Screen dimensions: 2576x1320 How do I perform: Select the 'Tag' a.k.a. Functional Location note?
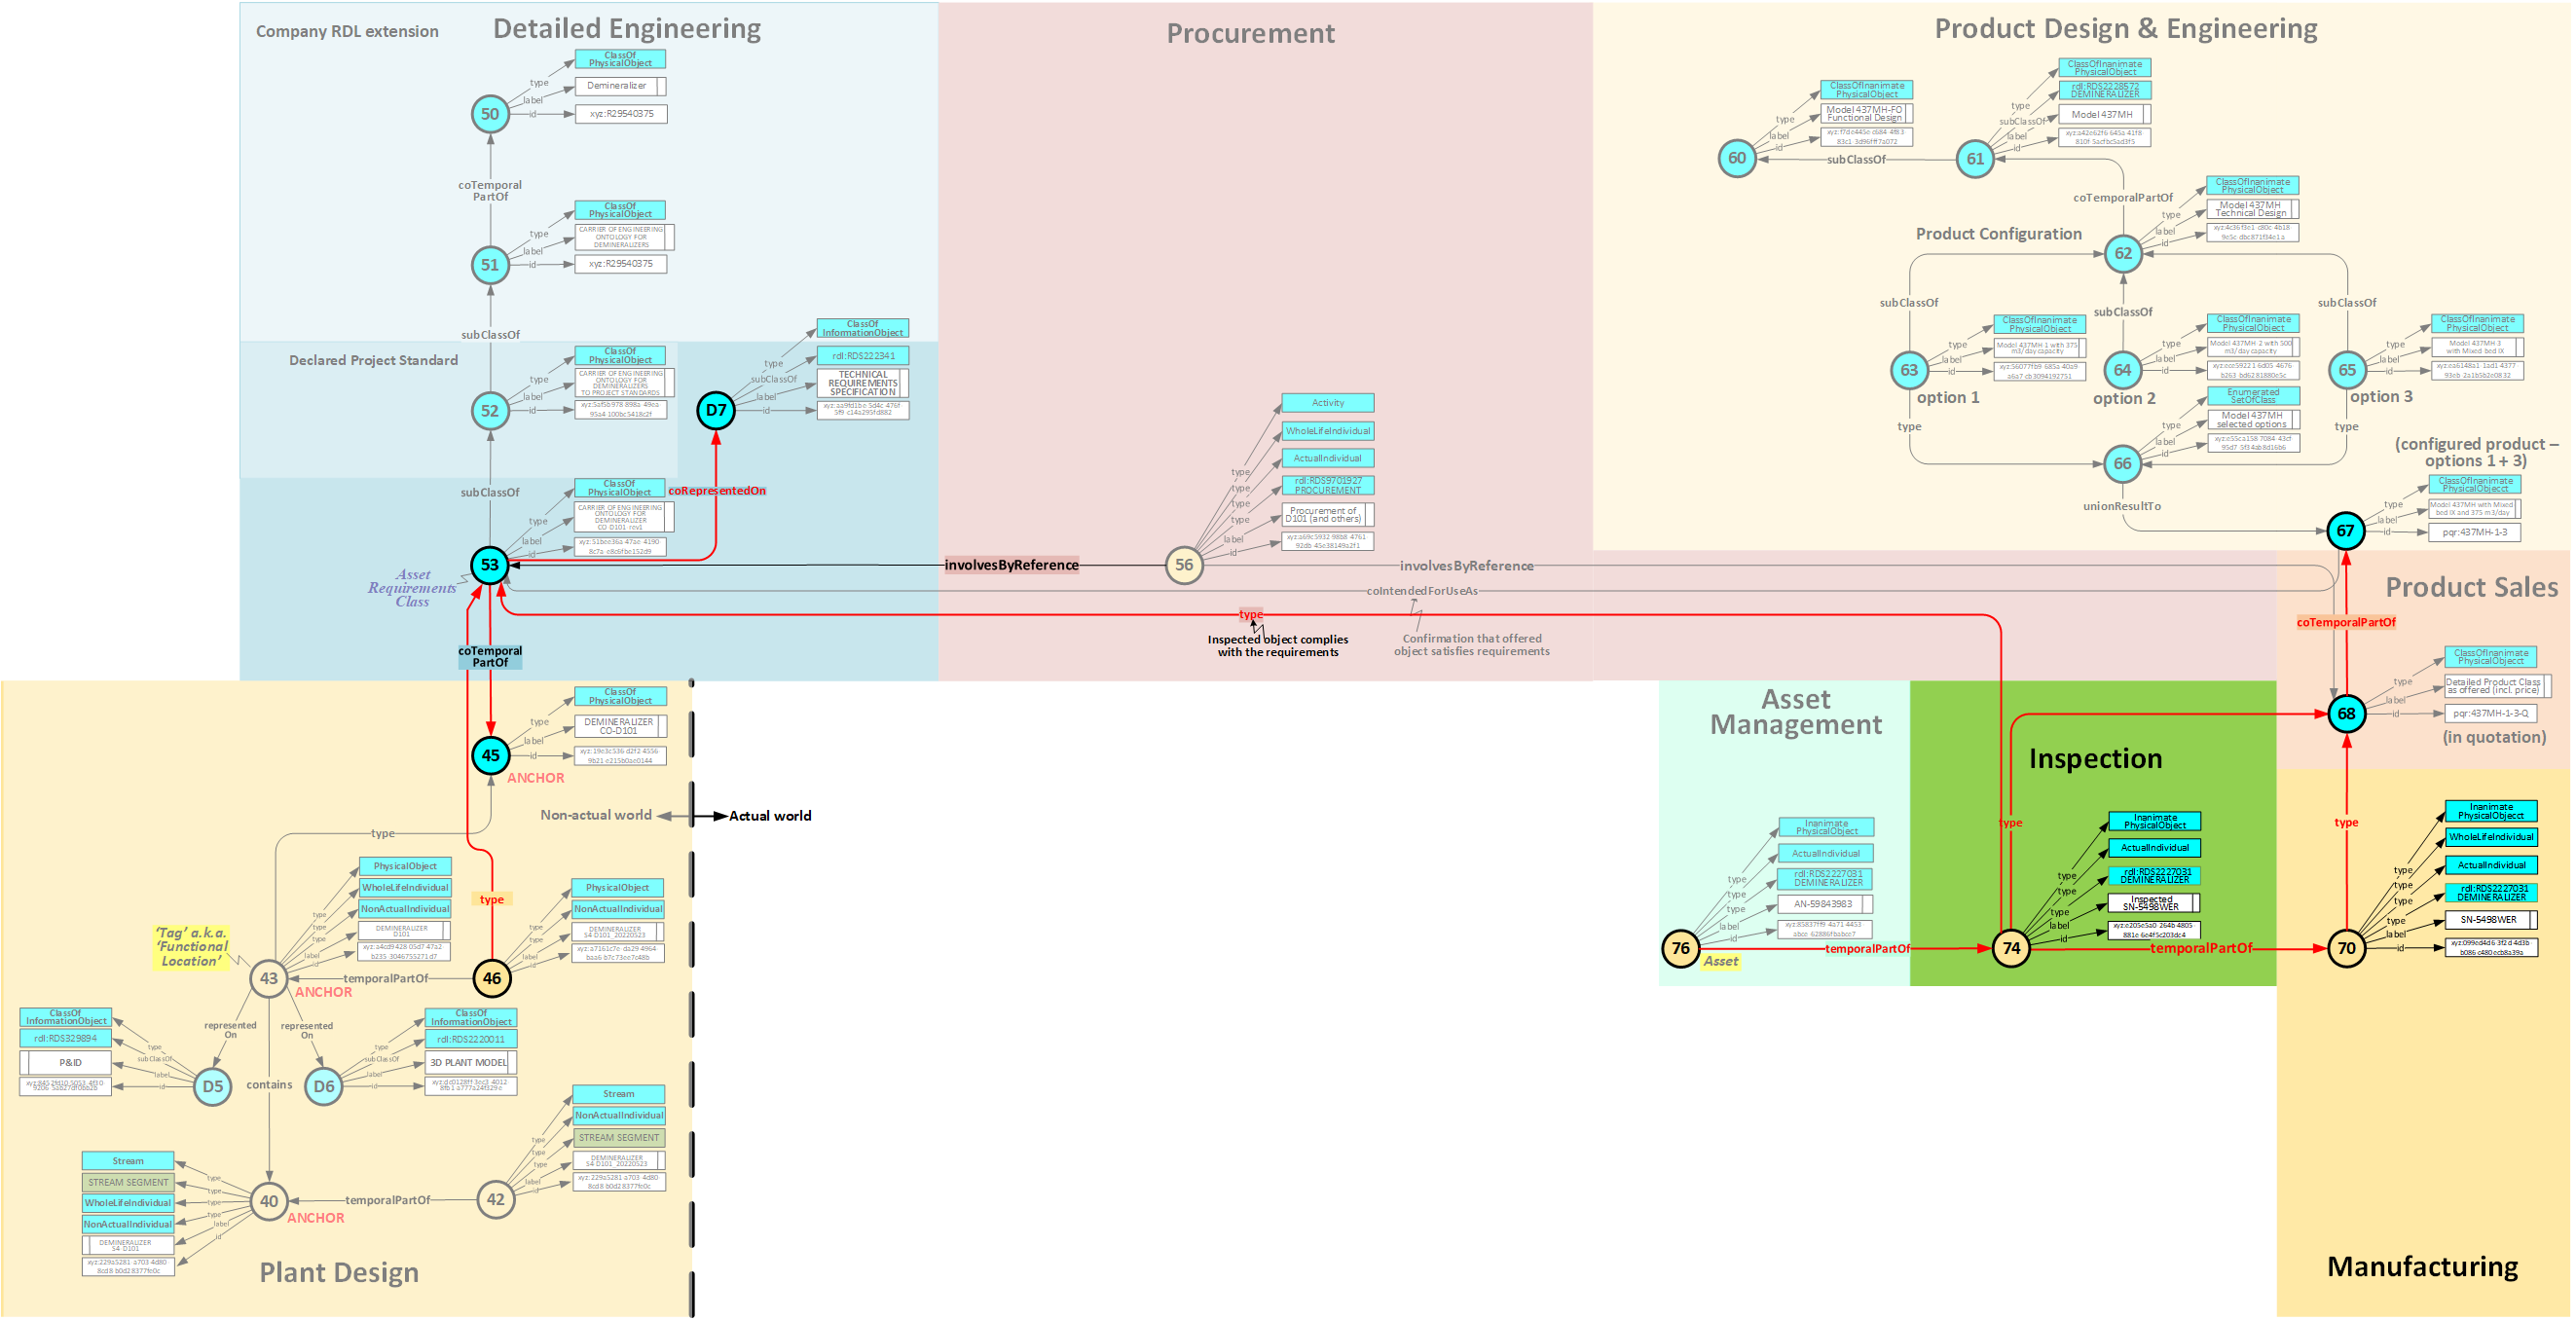(x=190, y=947)
